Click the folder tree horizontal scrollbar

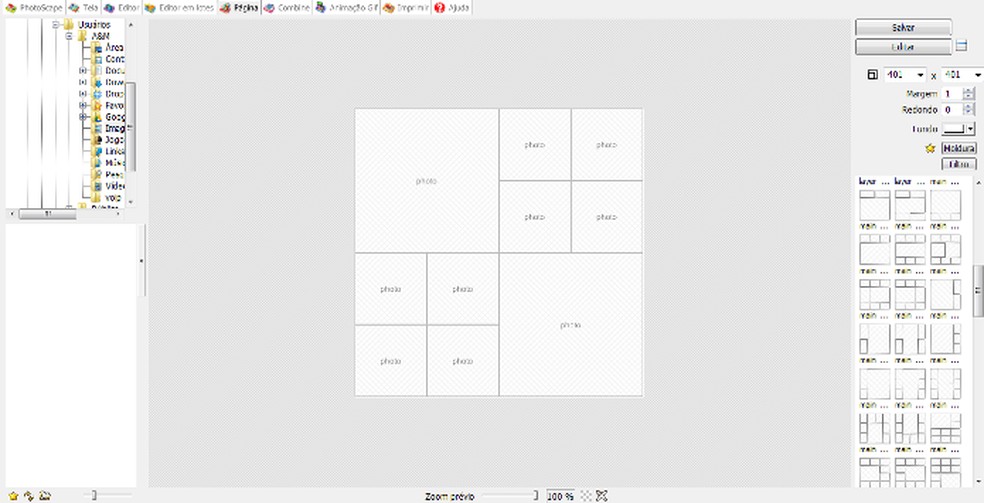48,214
